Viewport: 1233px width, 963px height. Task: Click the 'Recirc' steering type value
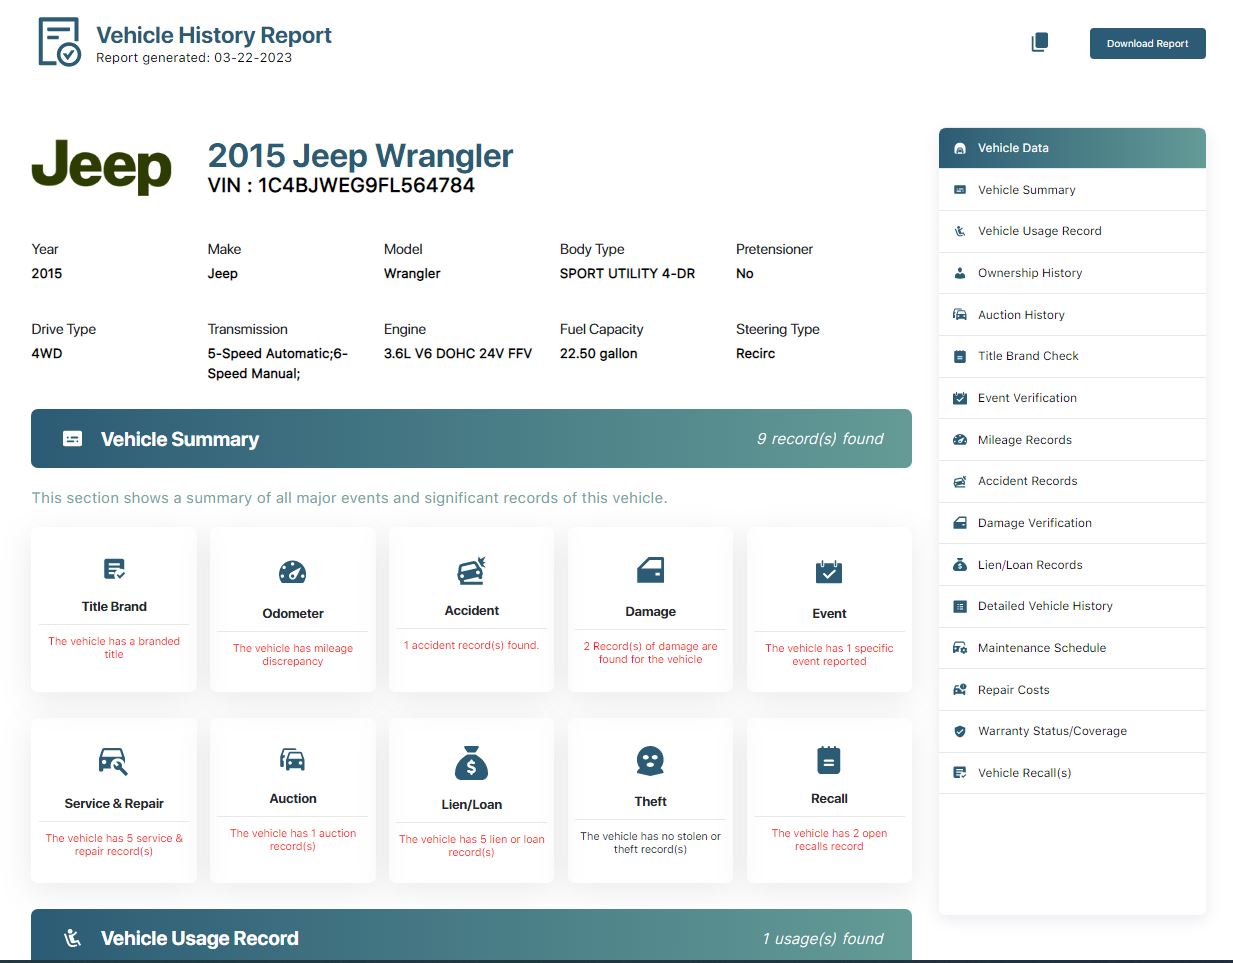click(x=755, y=353)
